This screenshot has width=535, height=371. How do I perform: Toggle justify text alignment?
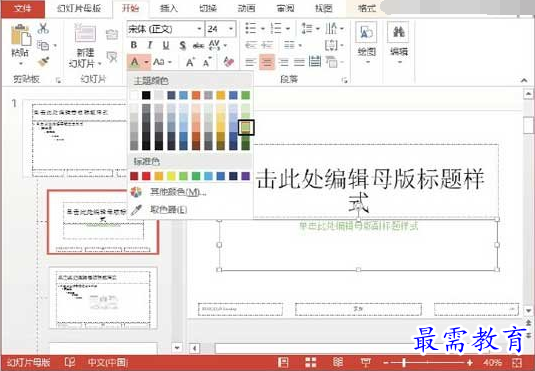pos(299,62)
